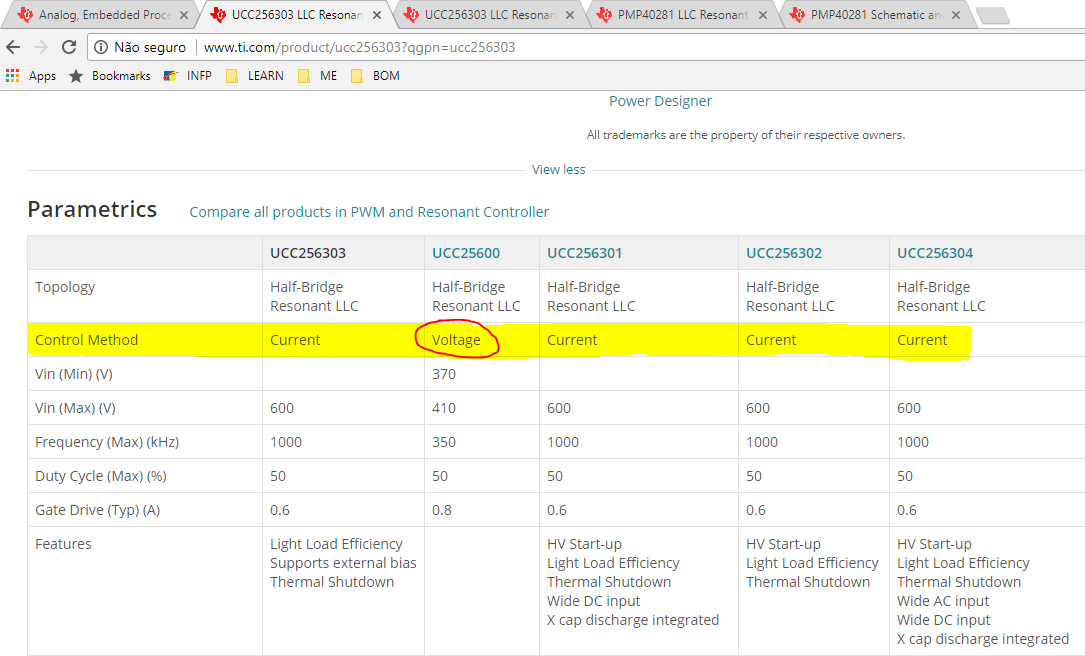Select the 'Topology' row label

tap(65, 287)
